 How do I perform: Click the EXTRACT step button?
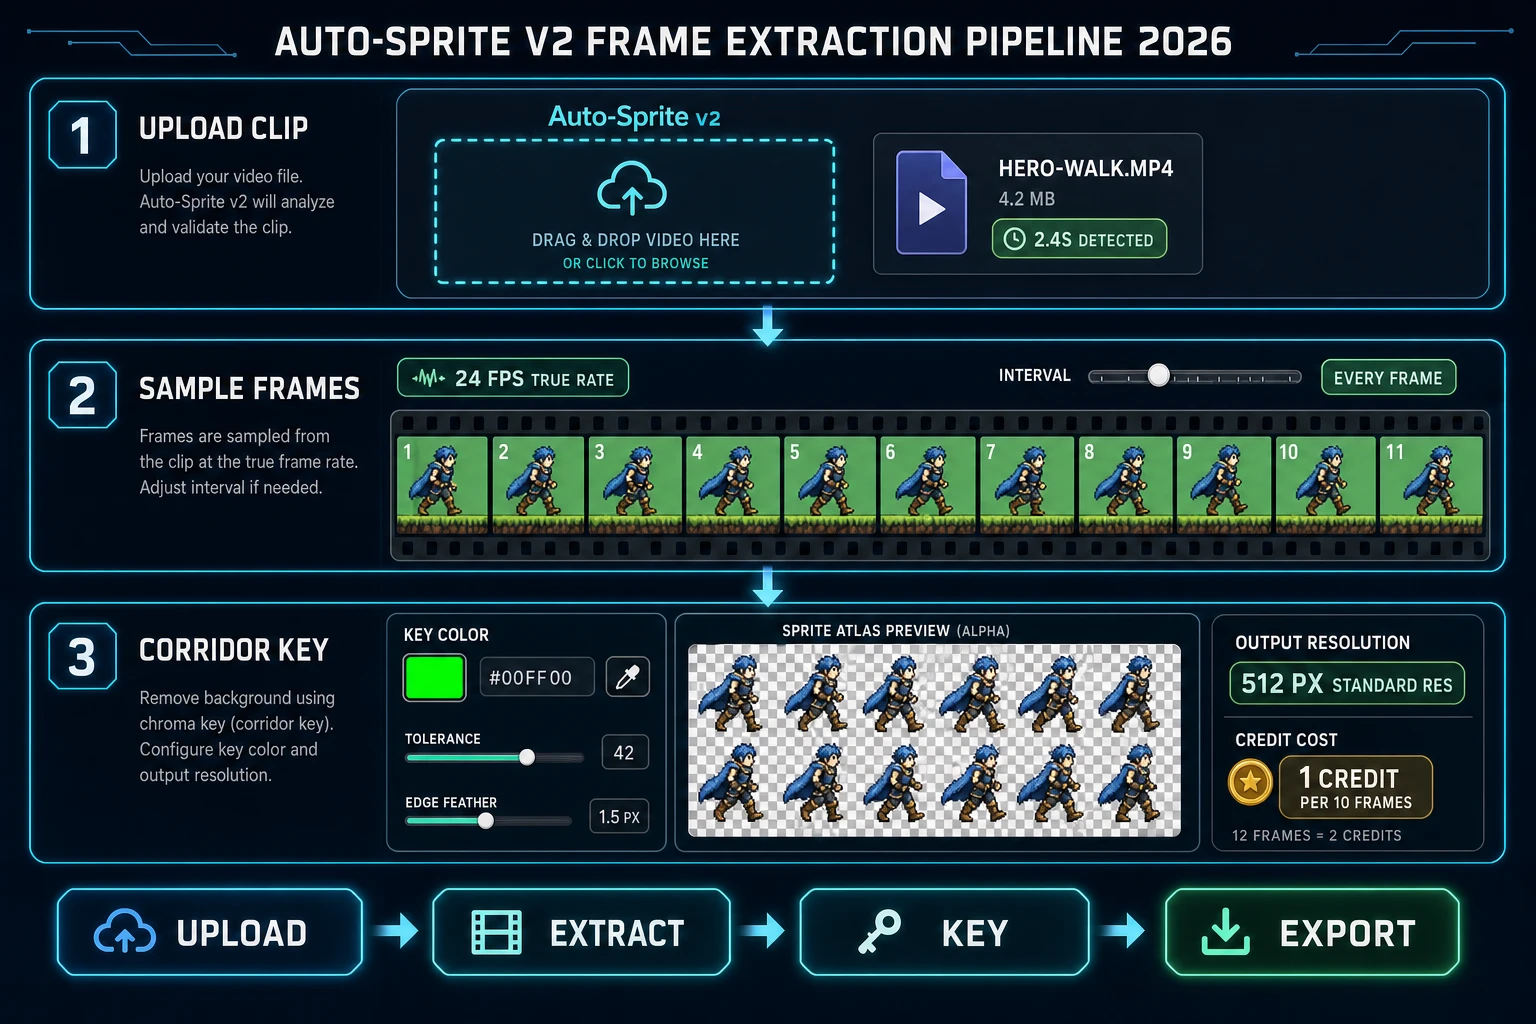[x=582, y=932]
